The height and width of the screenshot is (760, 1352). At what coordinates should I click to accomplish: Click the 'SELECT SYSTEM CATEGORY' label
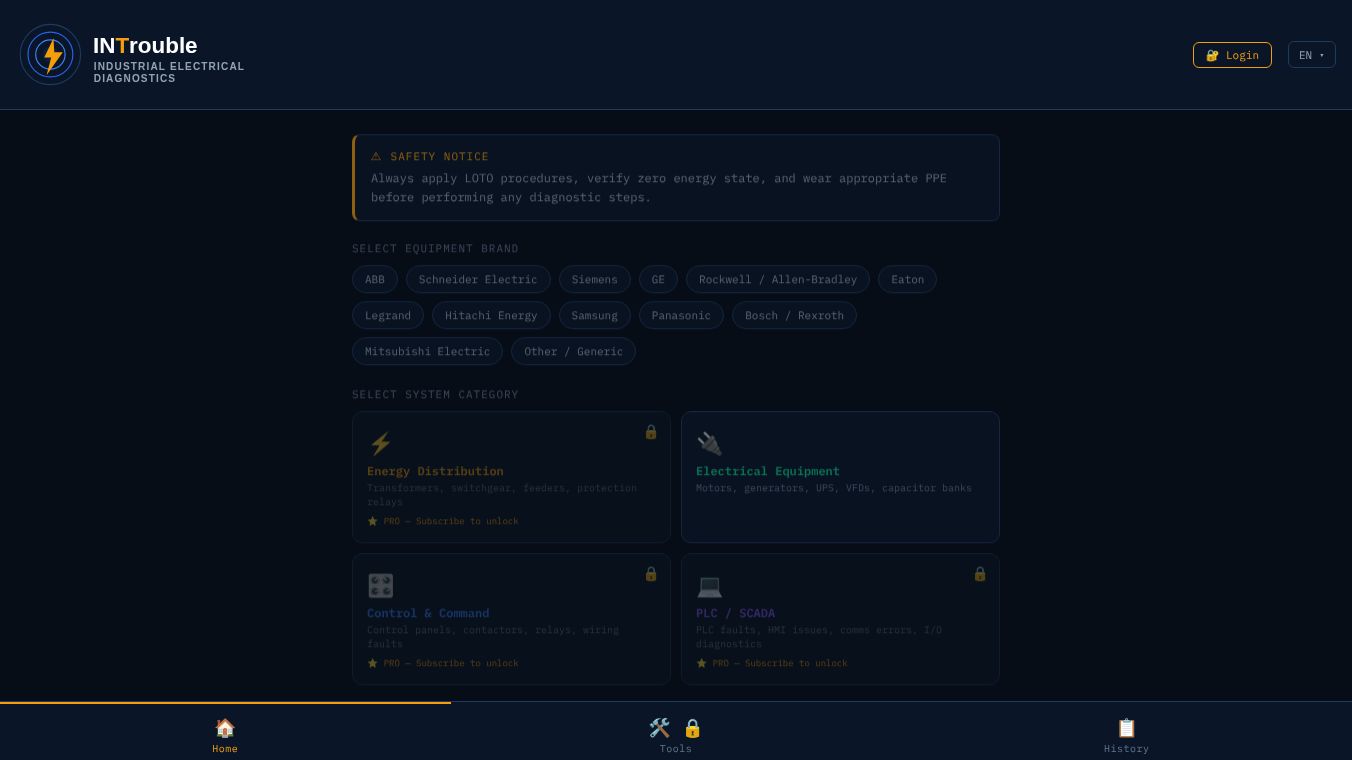click(x=436, y=394)
